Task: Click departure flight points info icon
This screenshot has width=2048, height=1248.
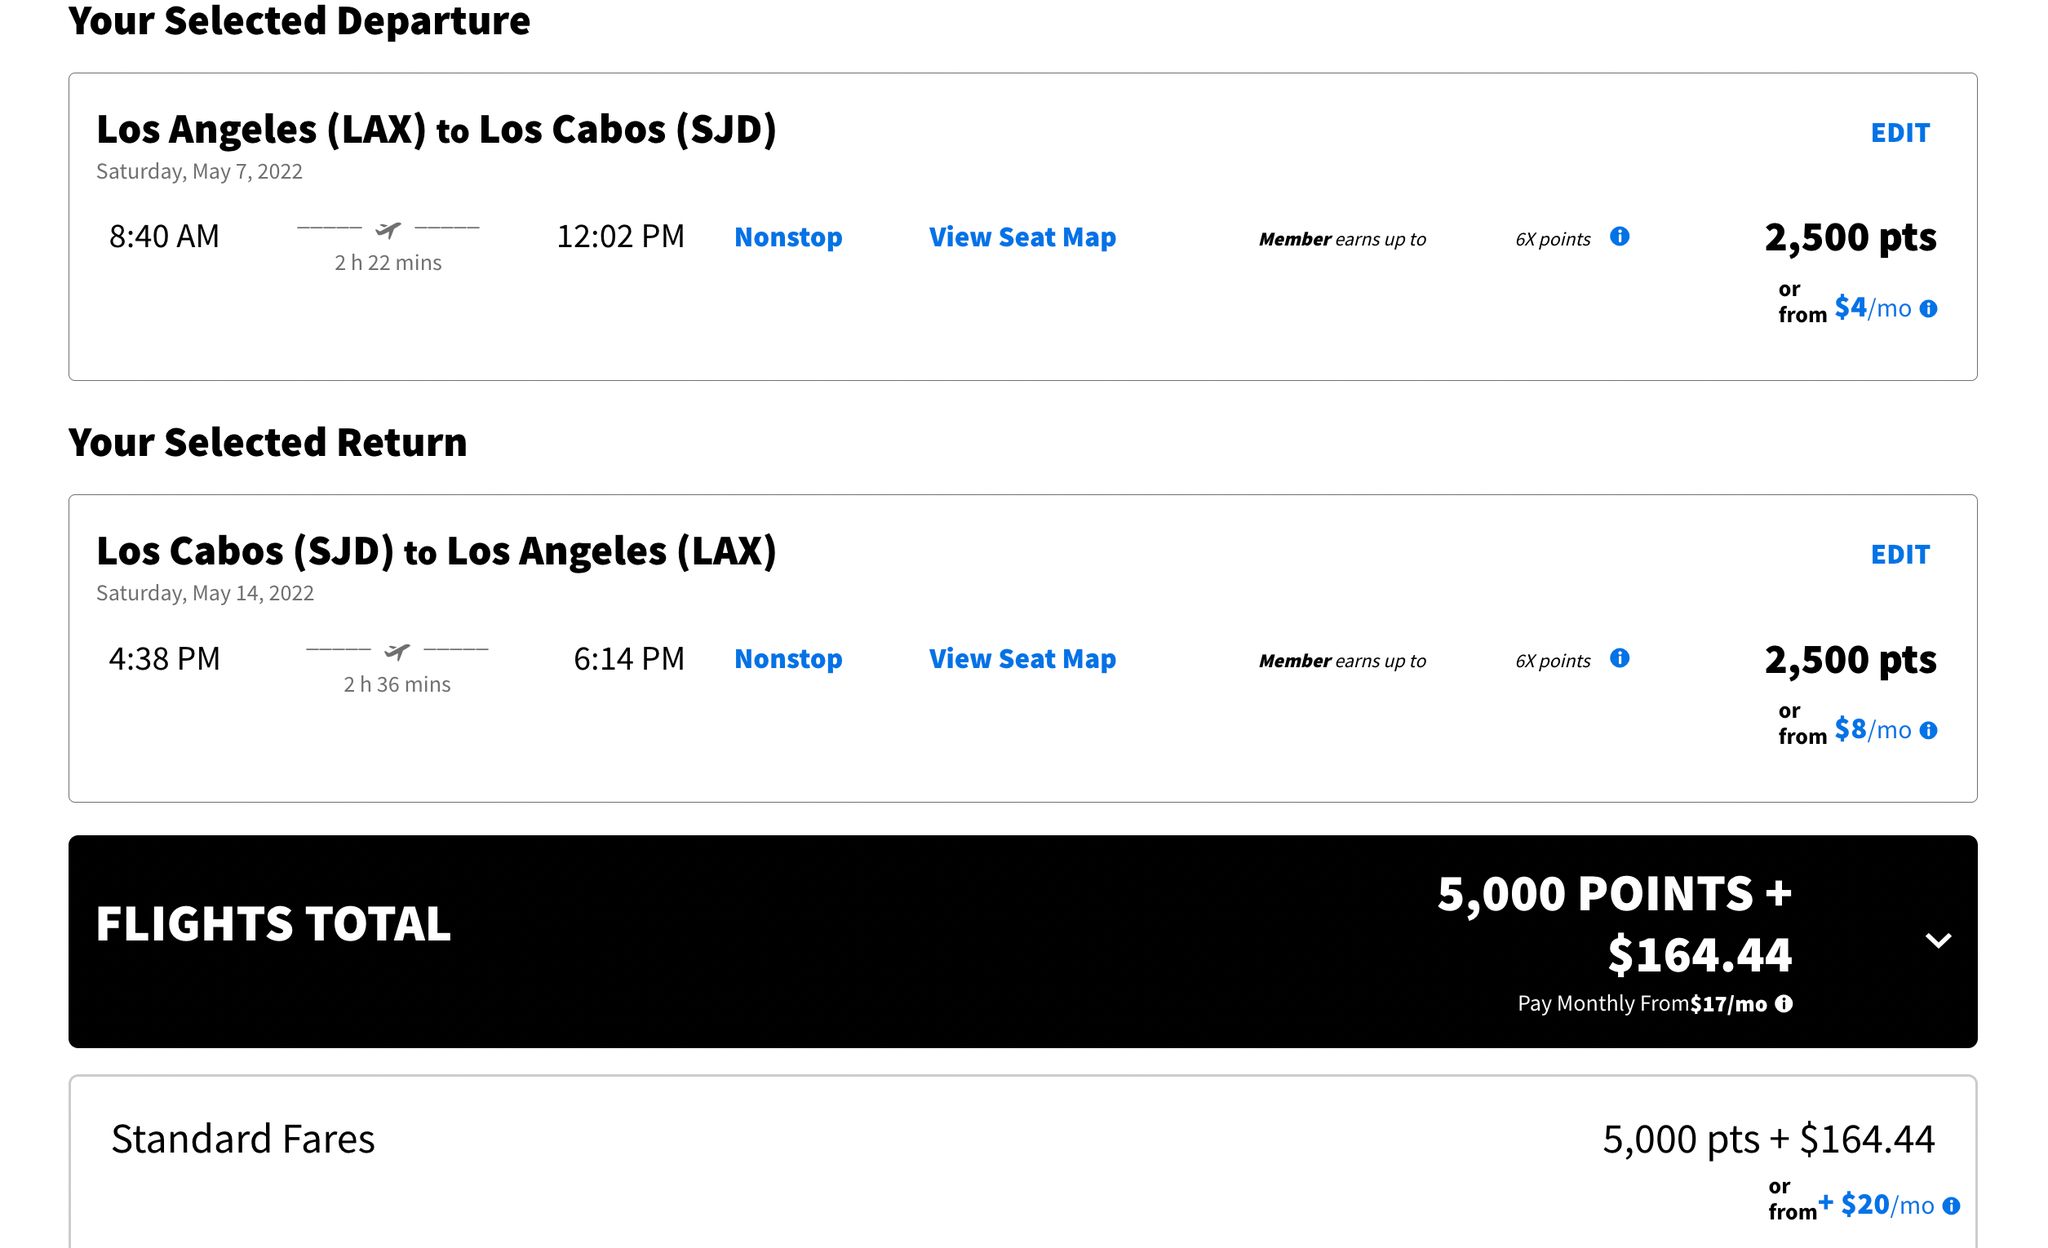Action: 1619,237
